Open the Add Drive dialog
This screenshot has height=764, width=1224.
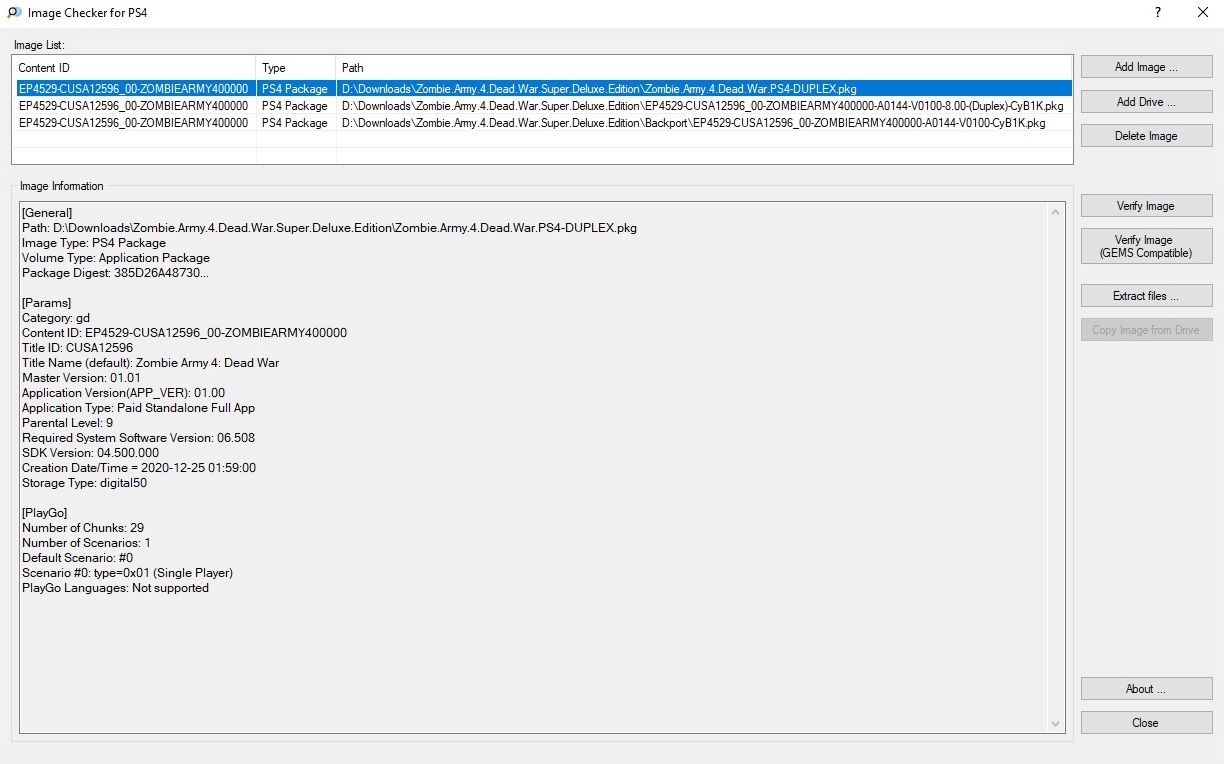pos(1146,102)
